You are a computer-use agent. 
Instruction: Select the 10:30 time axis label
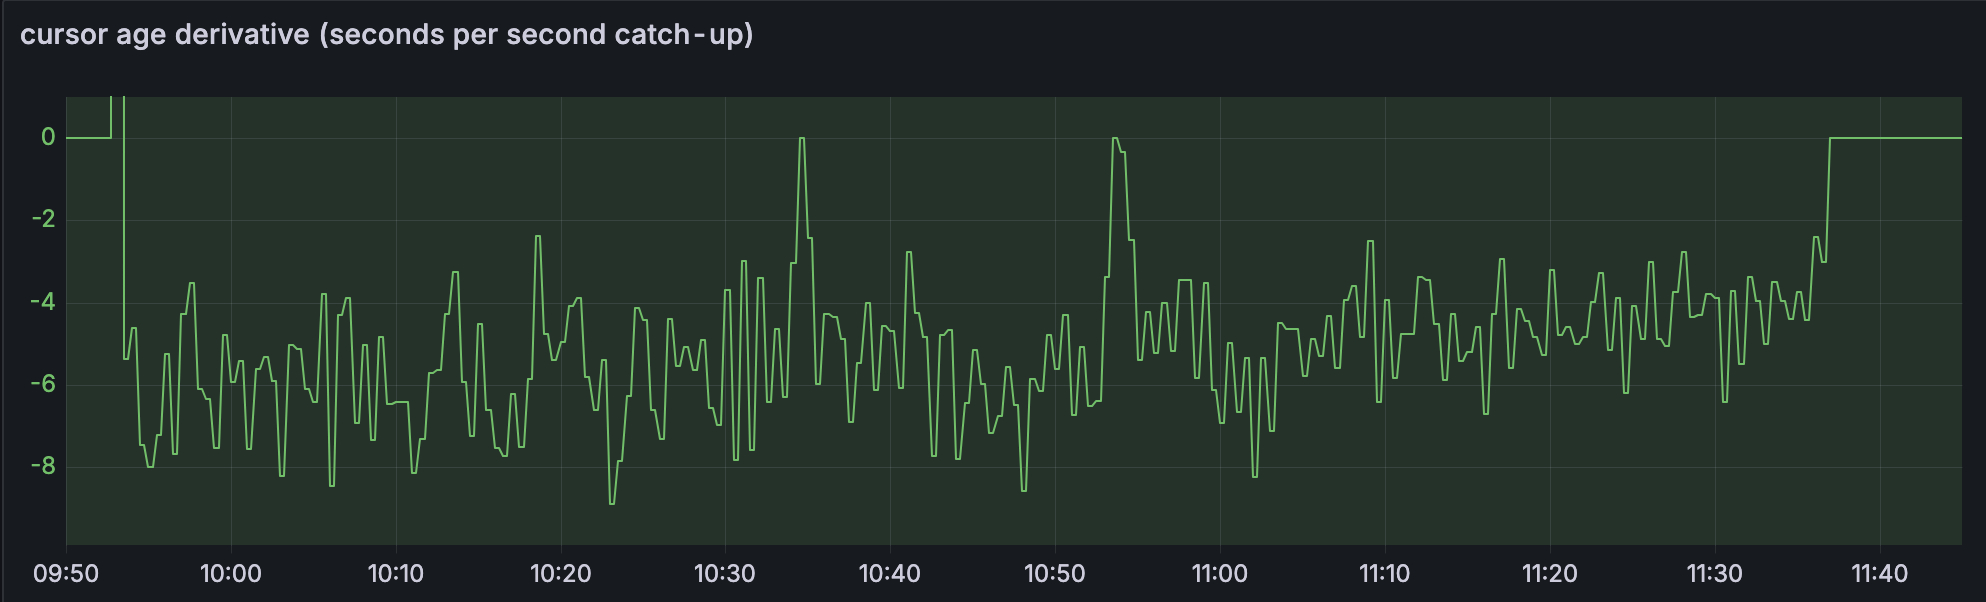click(725, 574)
